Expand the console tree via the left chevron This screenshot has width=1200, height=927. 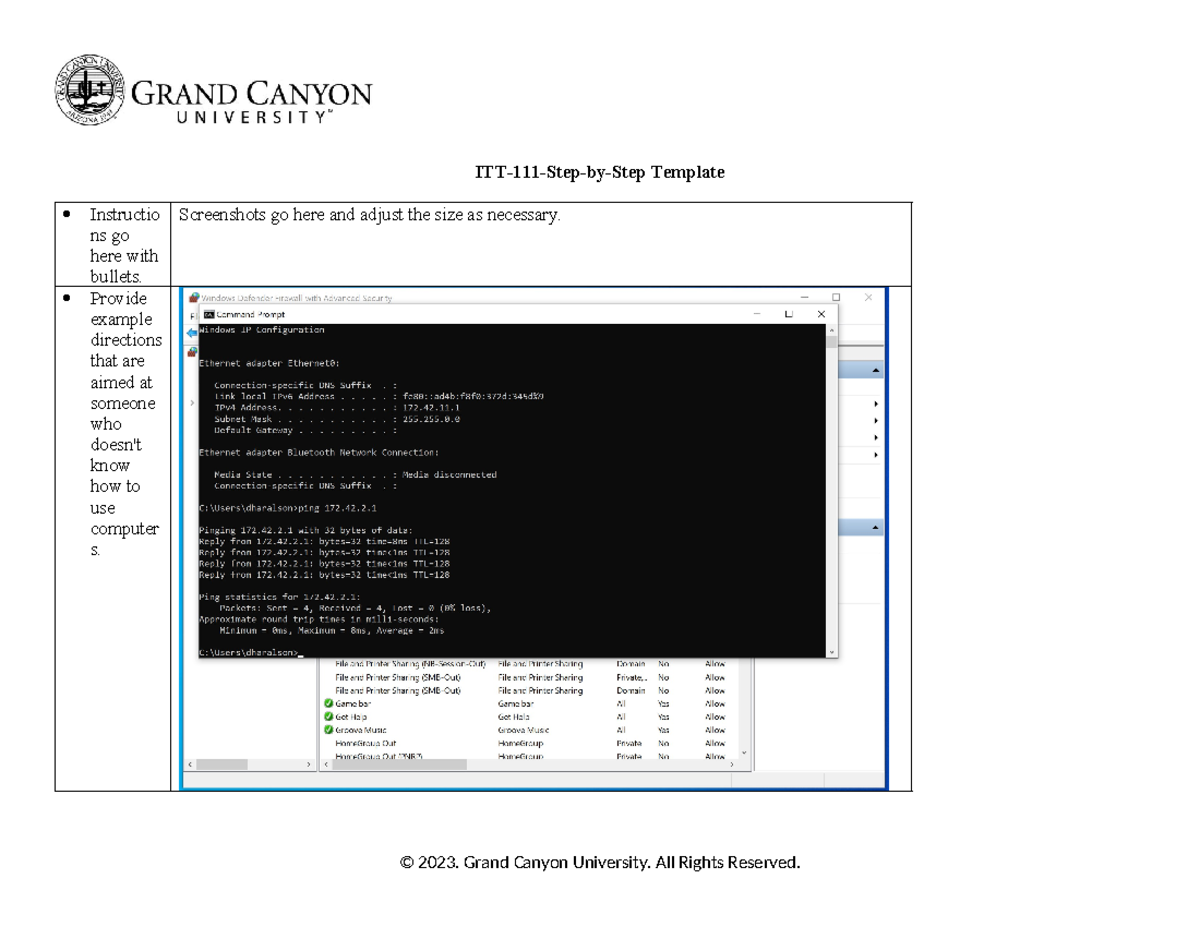click(192, 403)
